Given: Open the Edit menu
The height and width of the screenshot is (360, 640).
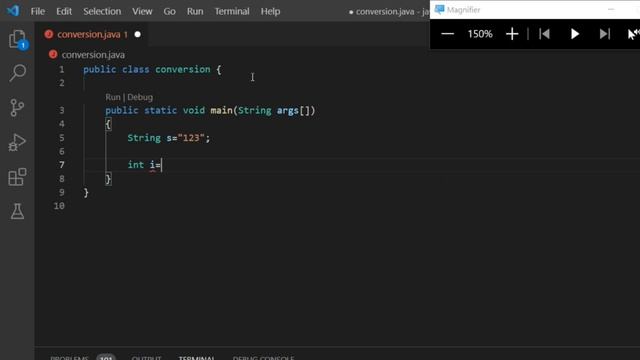Looking at the screenshot, I should pos(64,11).
